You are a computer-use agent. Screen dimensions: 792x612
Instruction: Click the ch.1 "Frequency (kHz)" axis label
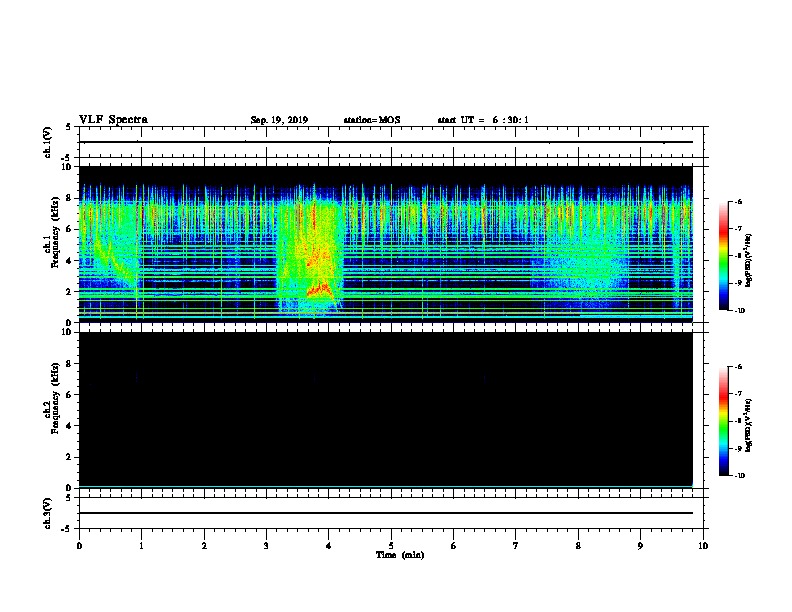click(55, 232)
